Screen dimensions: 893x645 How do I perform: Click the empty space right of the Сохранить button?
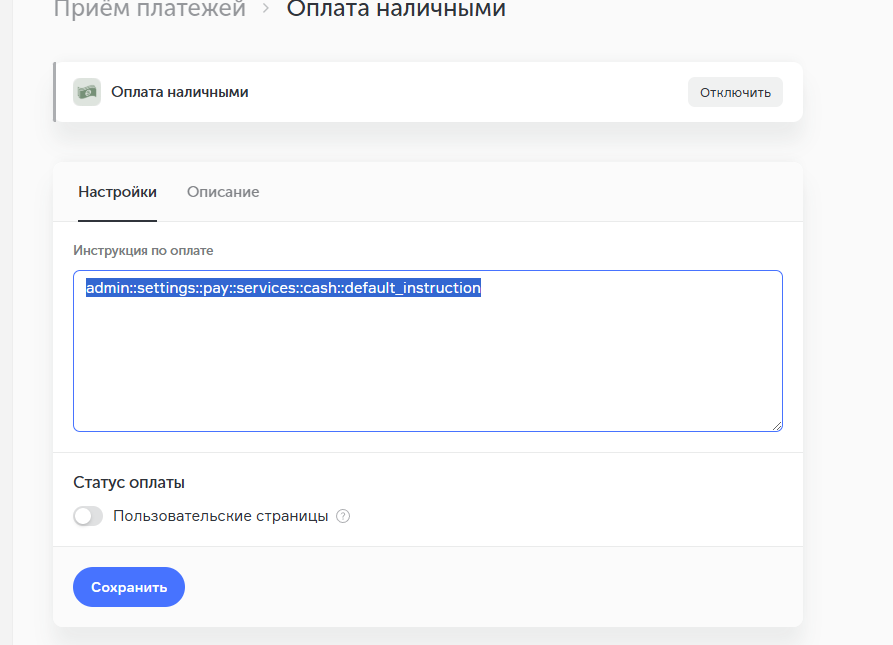[x=480, y=587]
